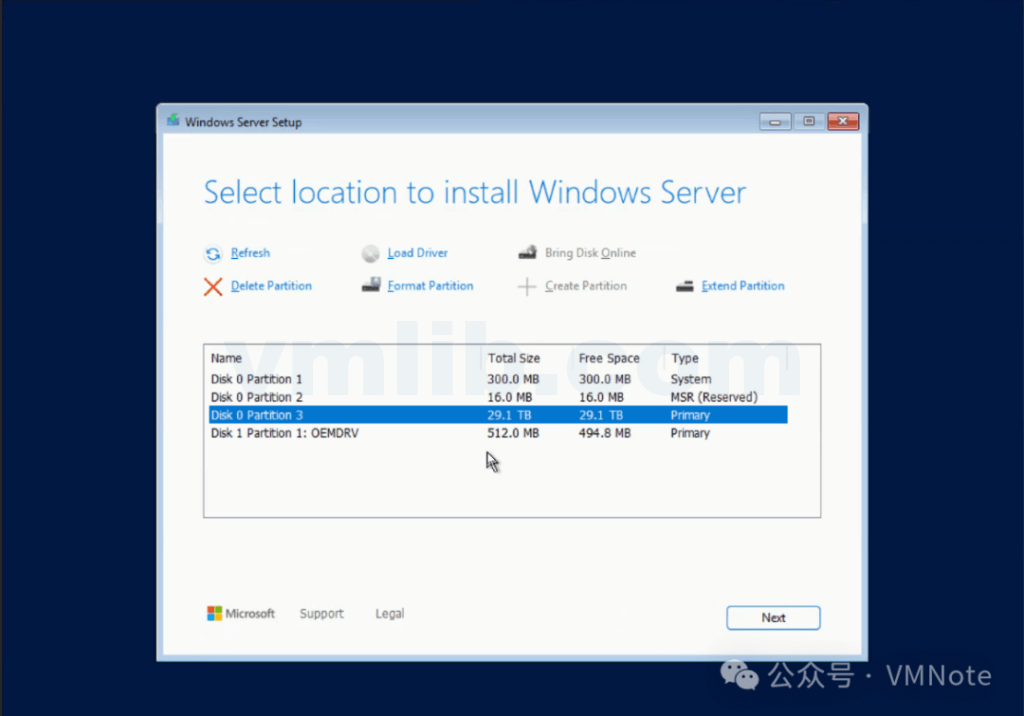Open the Support link
The width and height of the screenshot is (1024, 716).
(321, 614)
